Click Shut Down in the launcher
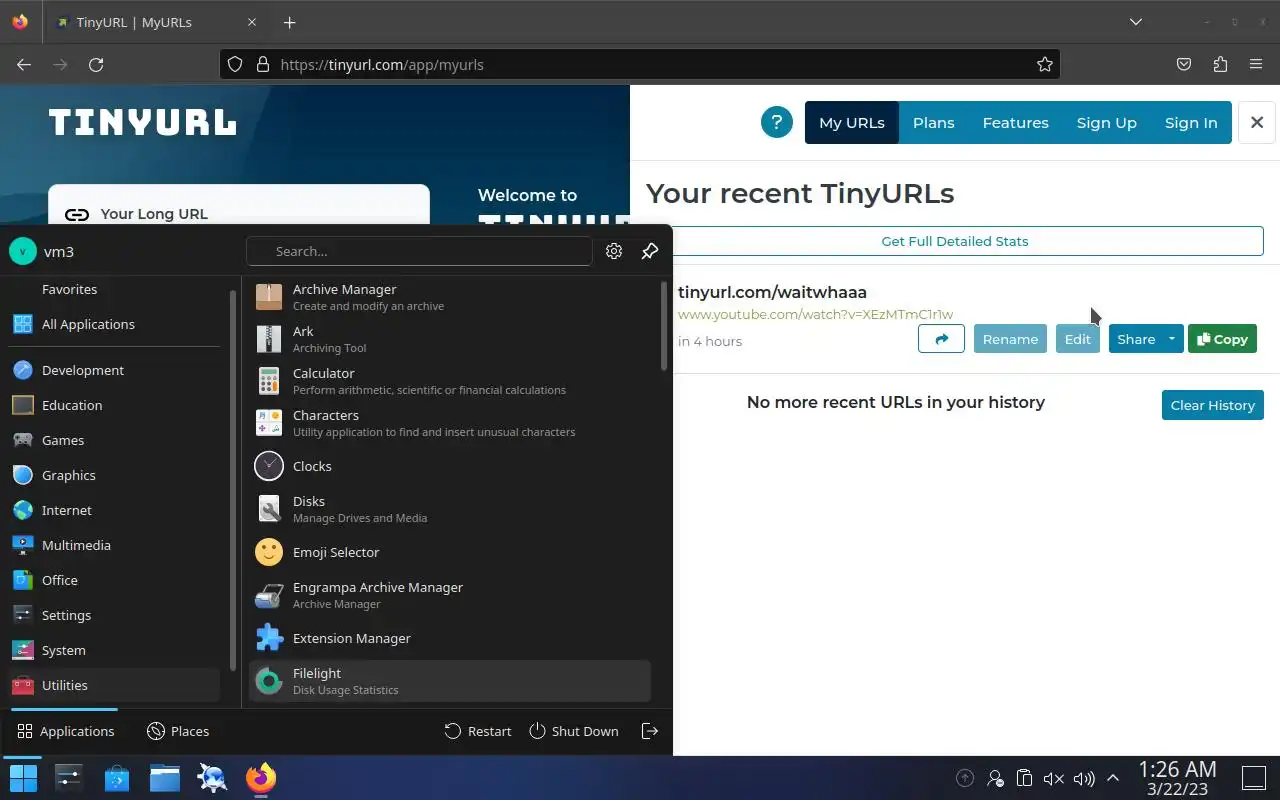1280x800 pixels. [x=574, y=731]
